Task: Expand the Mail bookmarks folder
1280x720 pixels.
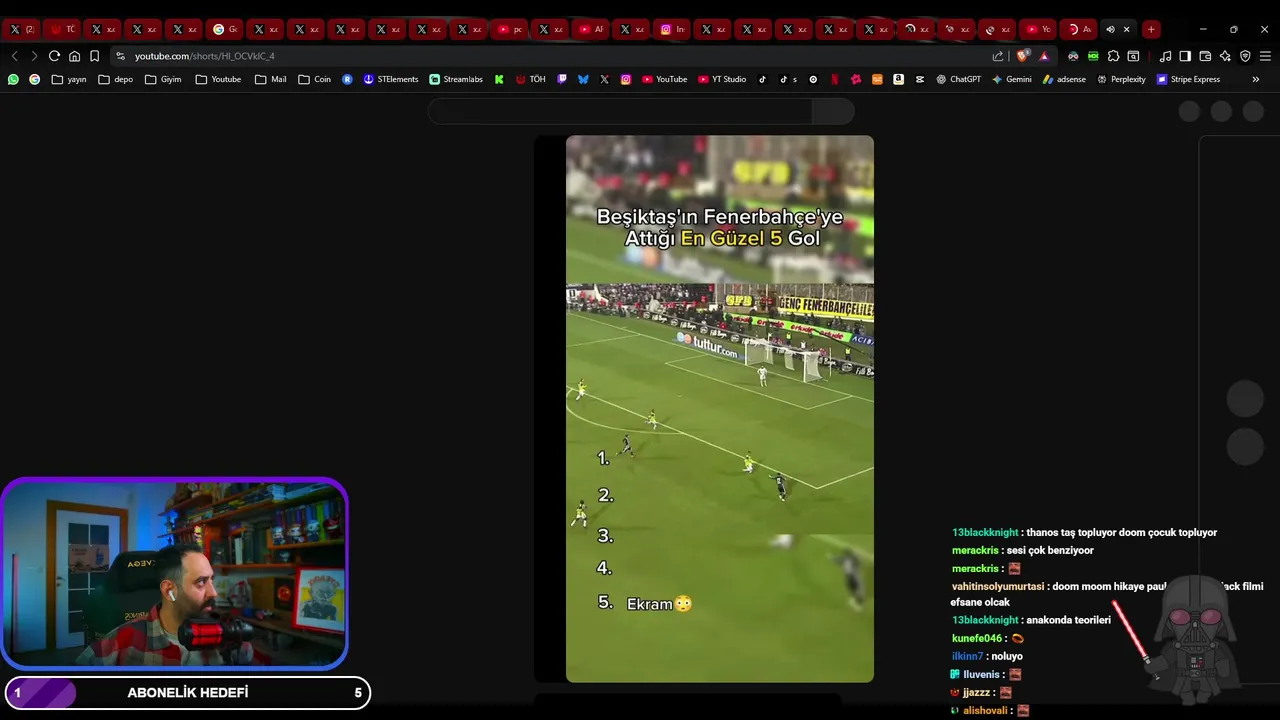Action: tap(270, 79)
